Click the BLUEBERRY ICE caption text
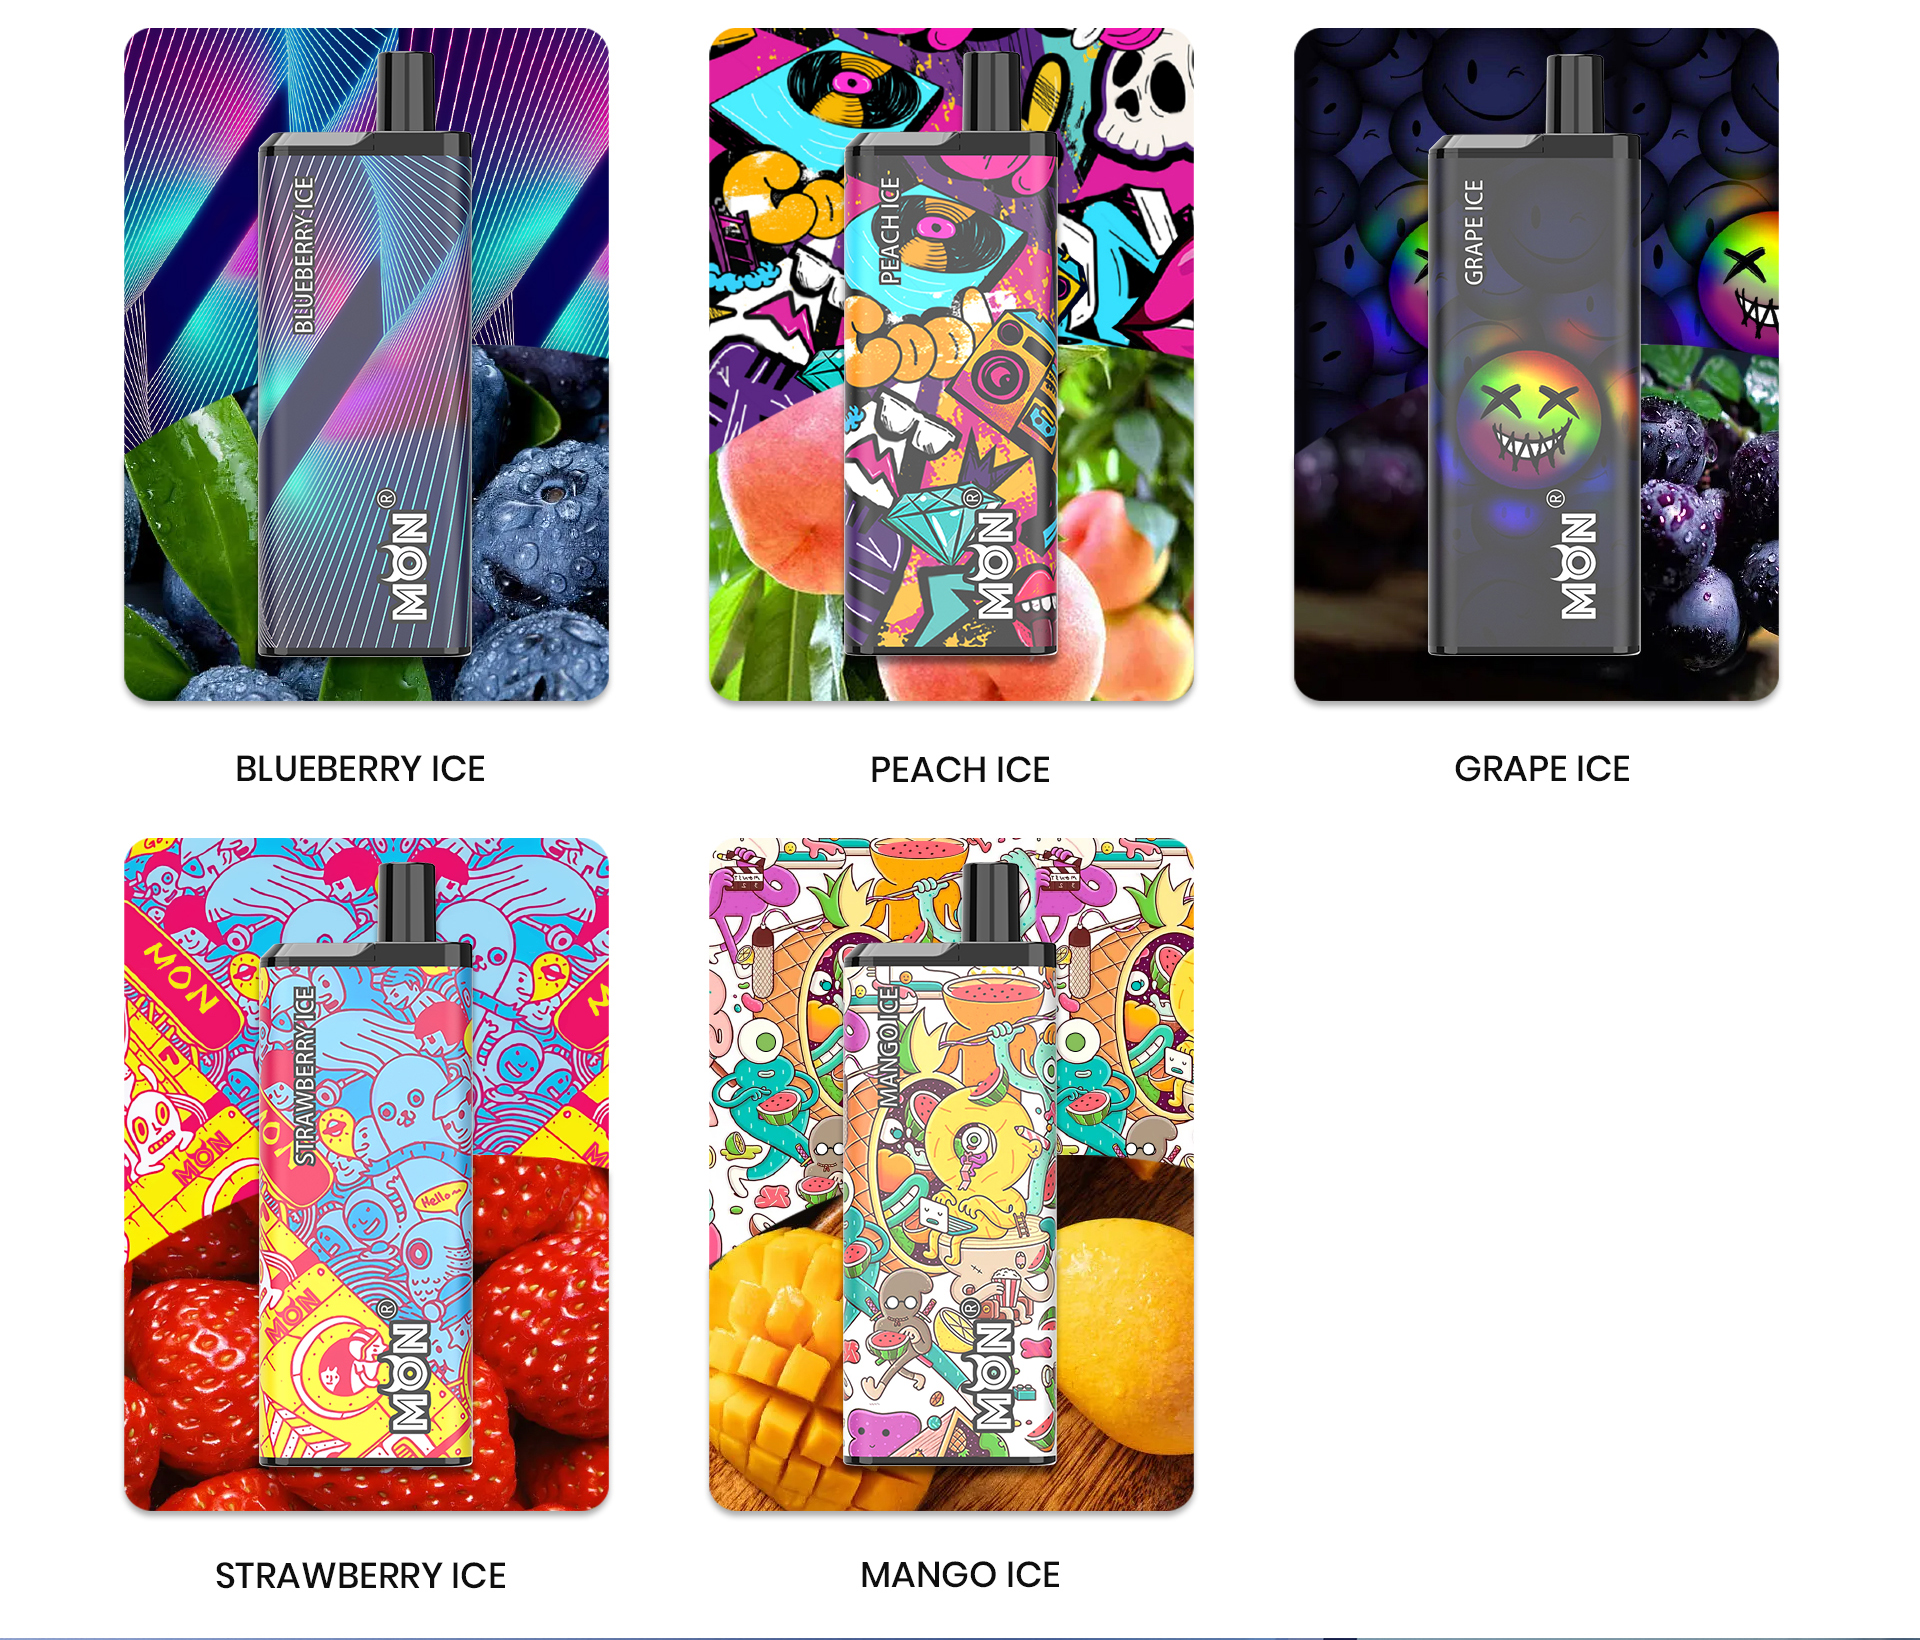This screenshot has height=1640, width=1920. [360, 769]
